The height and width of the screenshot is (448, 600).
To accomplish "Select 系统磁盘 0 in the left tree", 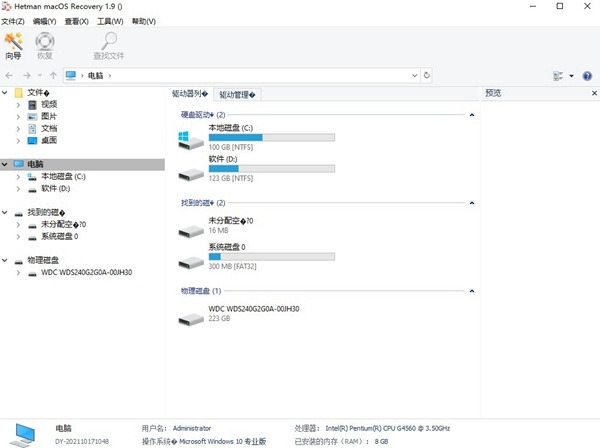I will (60, 236).
